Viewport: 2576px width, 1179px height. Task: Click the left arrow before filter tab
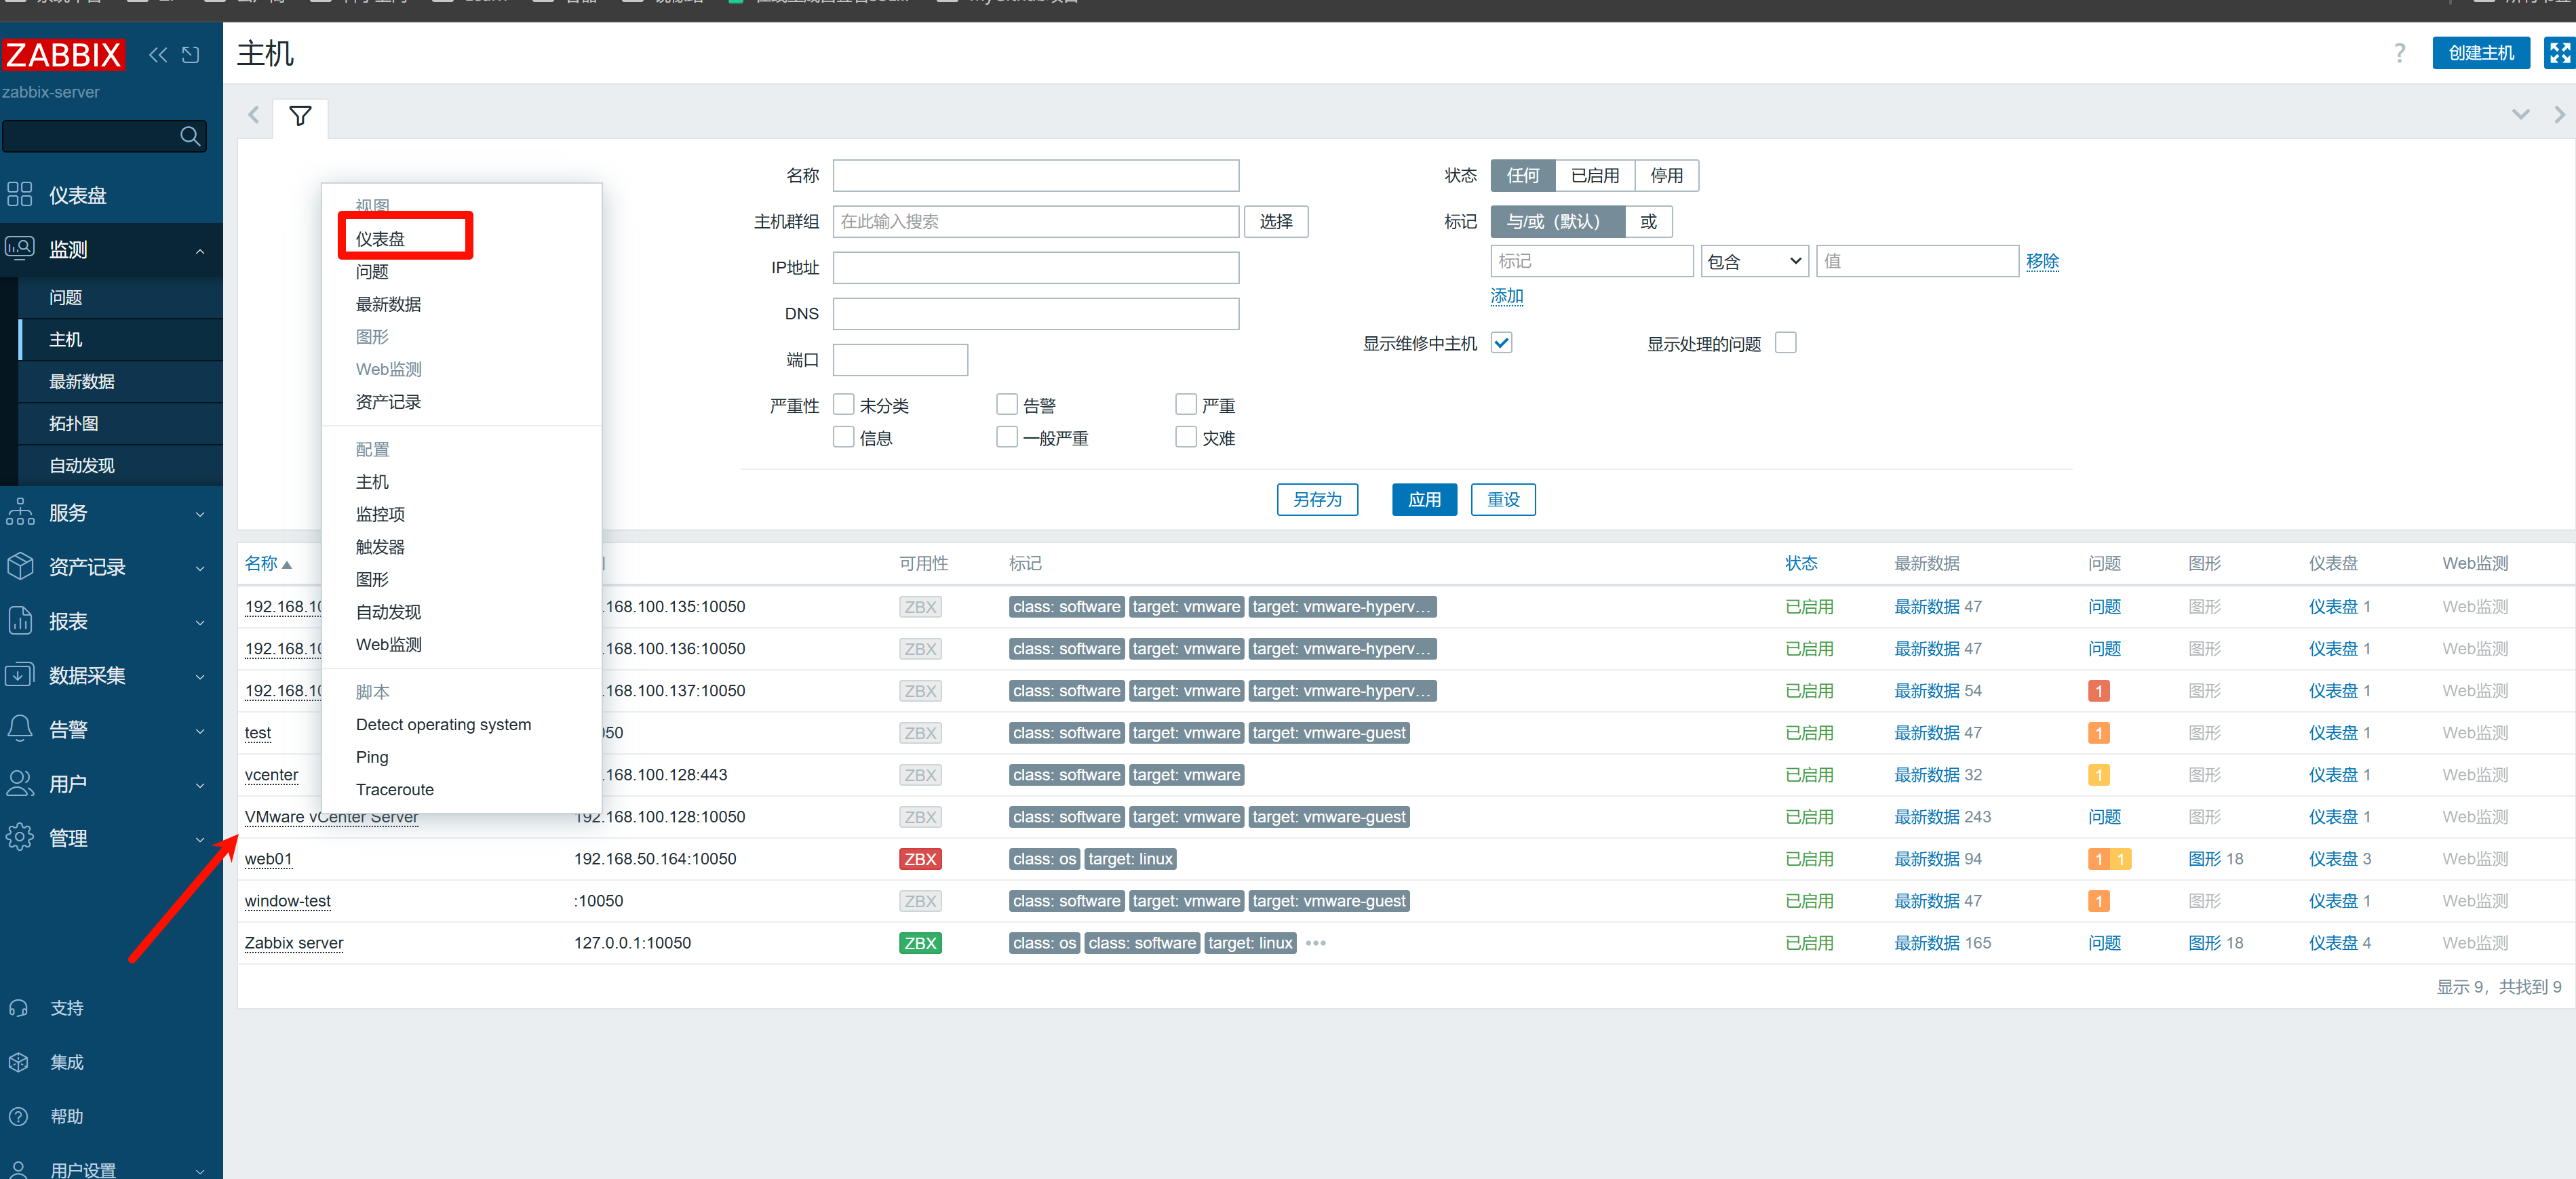253,115
